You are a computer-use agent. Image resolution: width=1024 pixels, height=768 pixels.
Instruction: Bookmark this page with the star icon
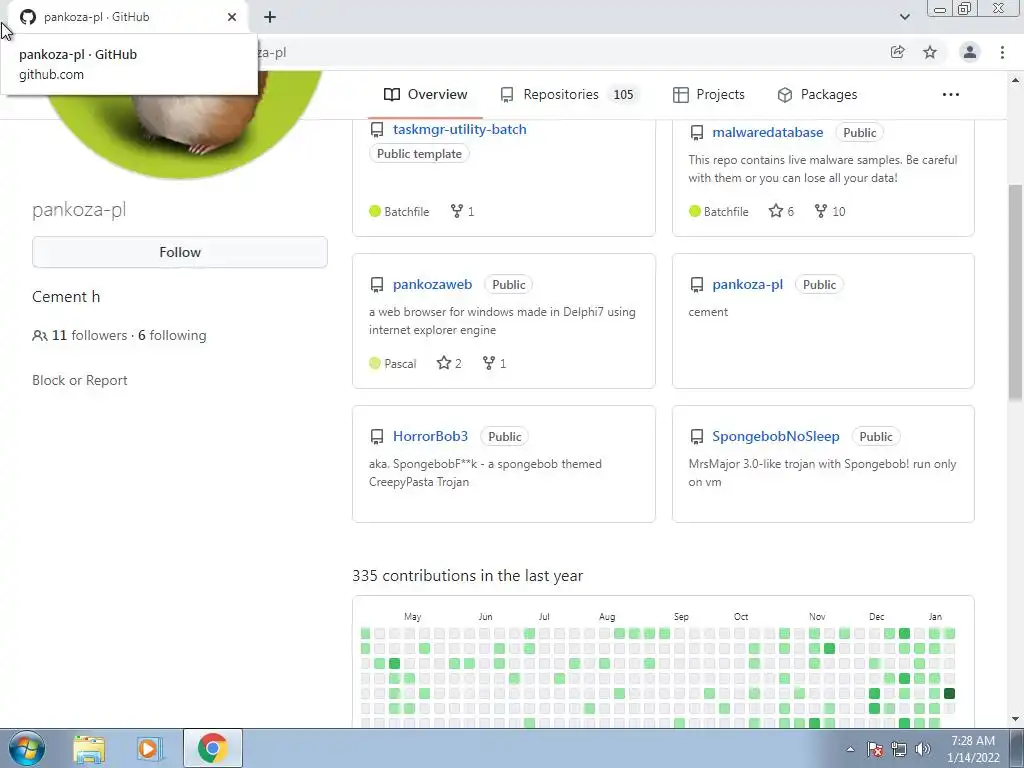click(x=930, y=52)
